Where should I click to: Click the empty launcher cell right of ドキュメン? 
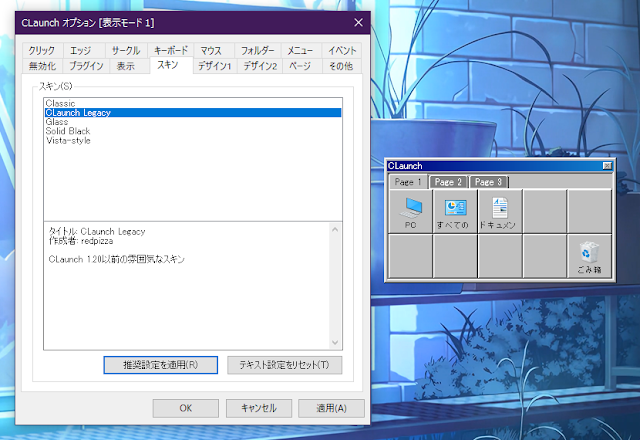(x=544, y=211)
